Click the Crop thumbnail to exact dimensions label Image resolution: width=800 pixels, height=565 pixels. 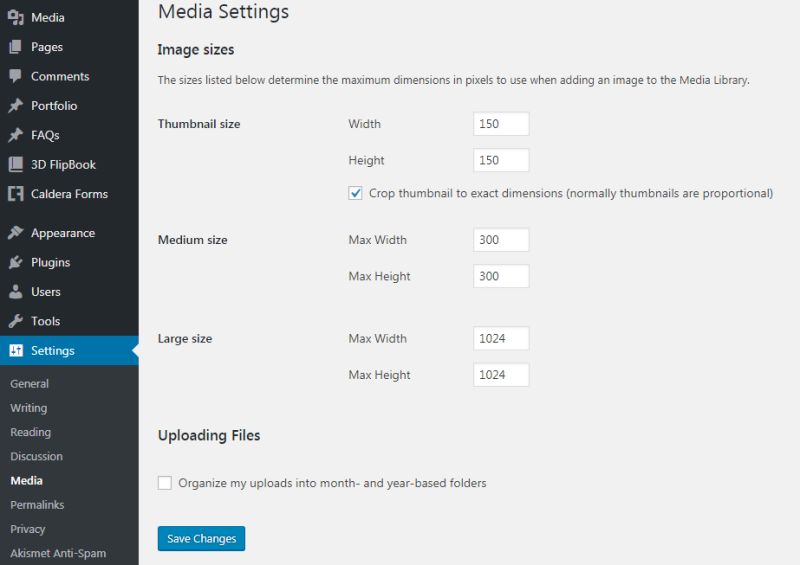(x=571, y=193)
